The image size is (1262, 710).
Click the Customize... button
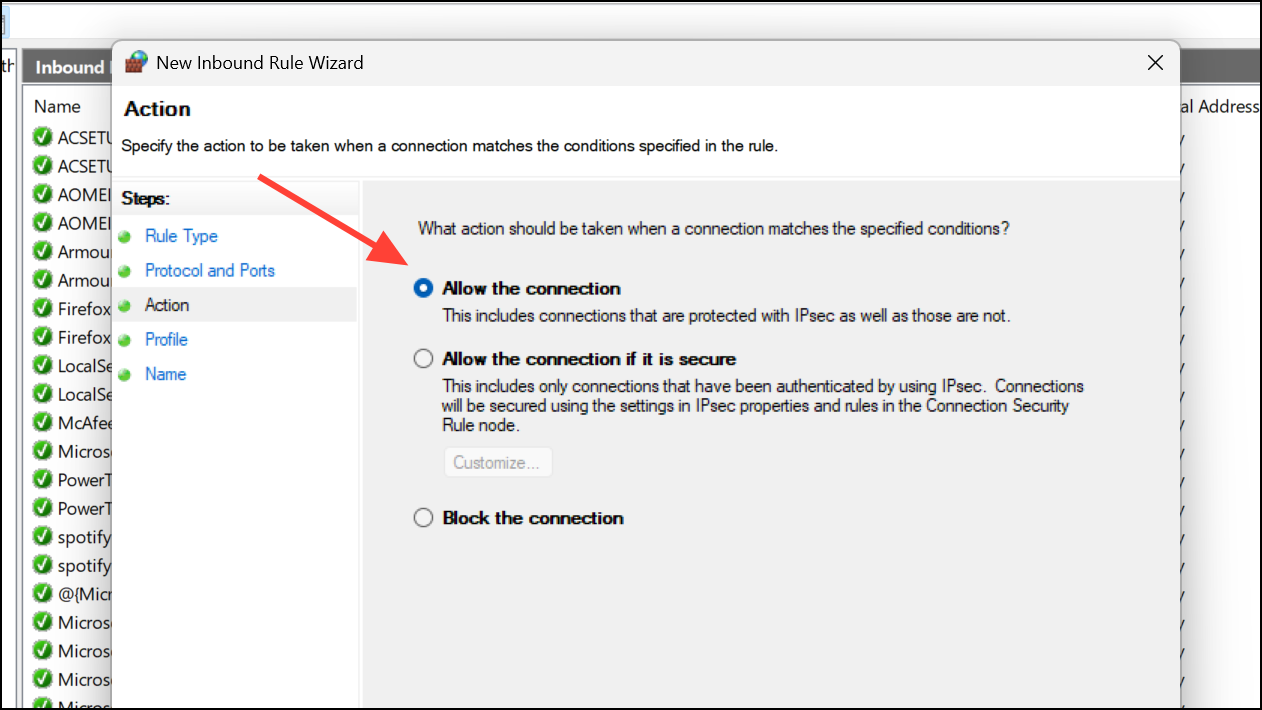click(497, 463)
